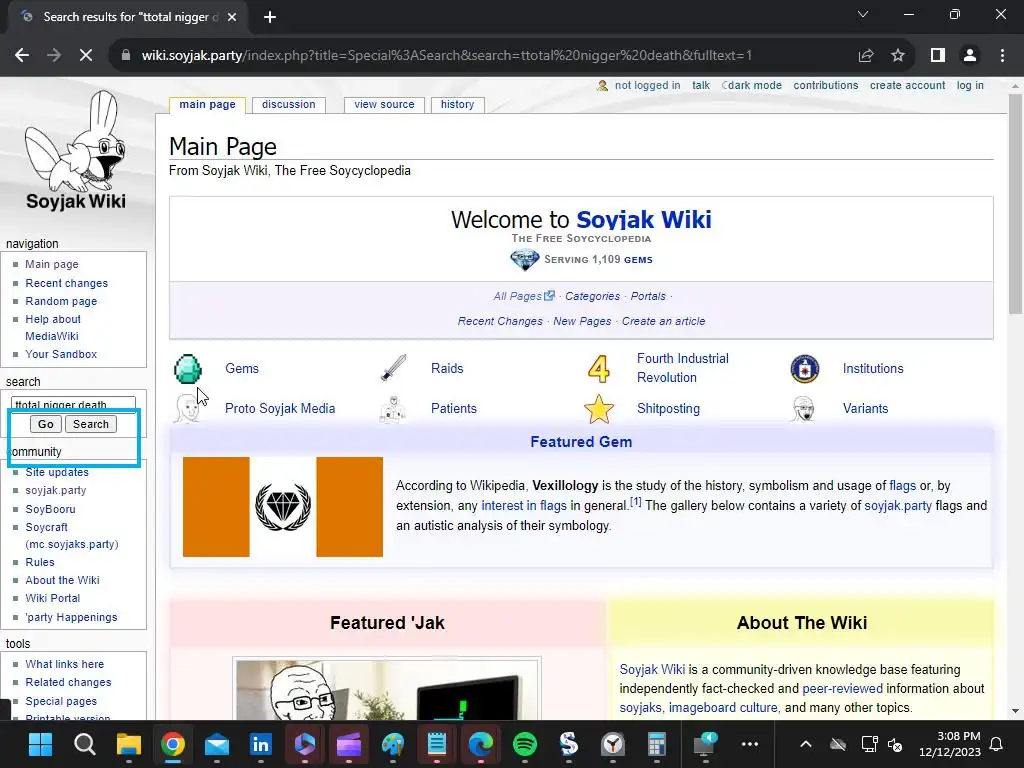This screenshot has width=1024, height=768.
Task: Click the Search button in the sidebar
Action: pyautogui.click(x=91, y=424)
